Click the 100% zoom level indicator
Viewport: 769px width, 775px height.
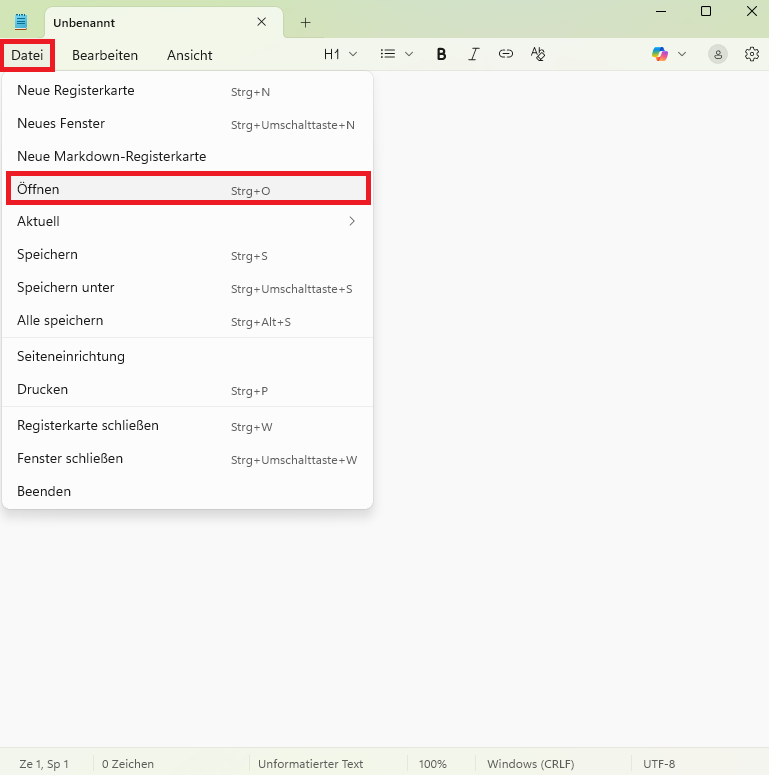pyautogui.click(x=432, y=764)
